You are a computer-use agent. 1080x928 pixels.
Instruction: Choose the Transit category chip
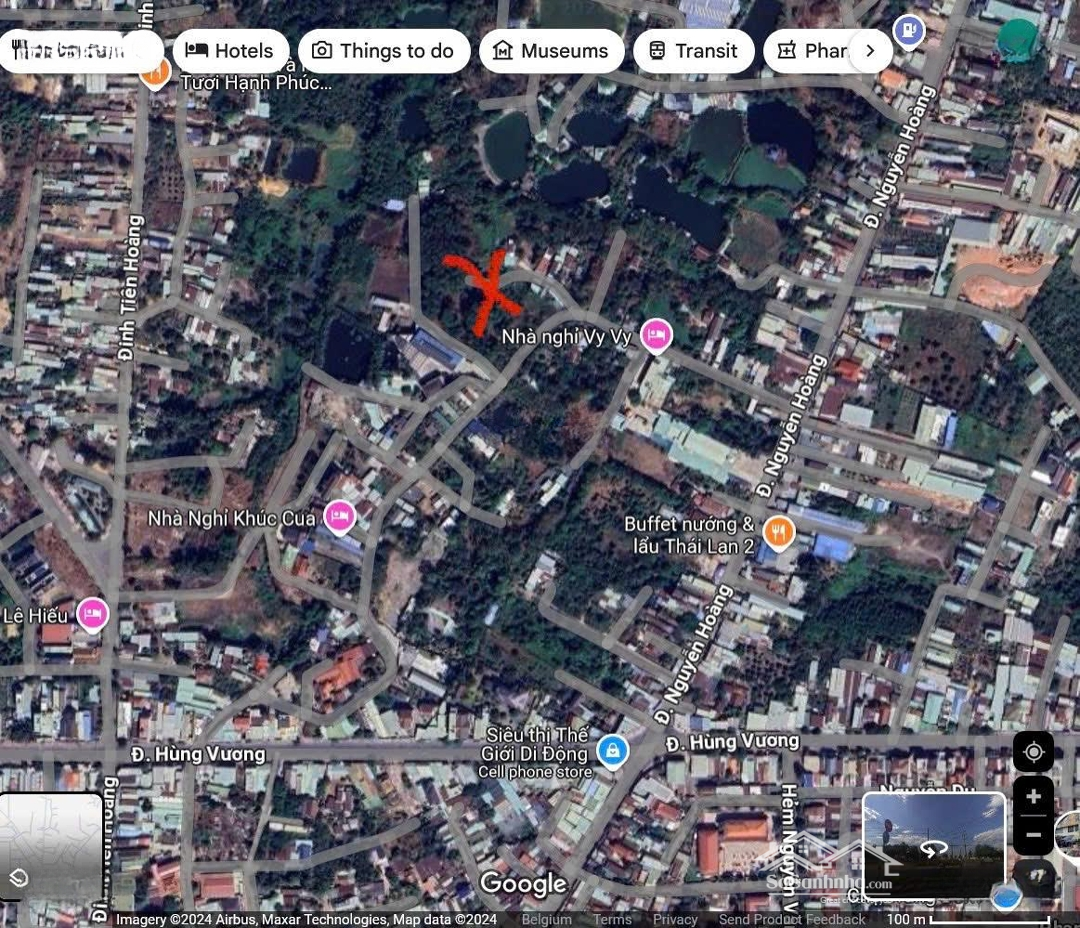tap(693, 51)
